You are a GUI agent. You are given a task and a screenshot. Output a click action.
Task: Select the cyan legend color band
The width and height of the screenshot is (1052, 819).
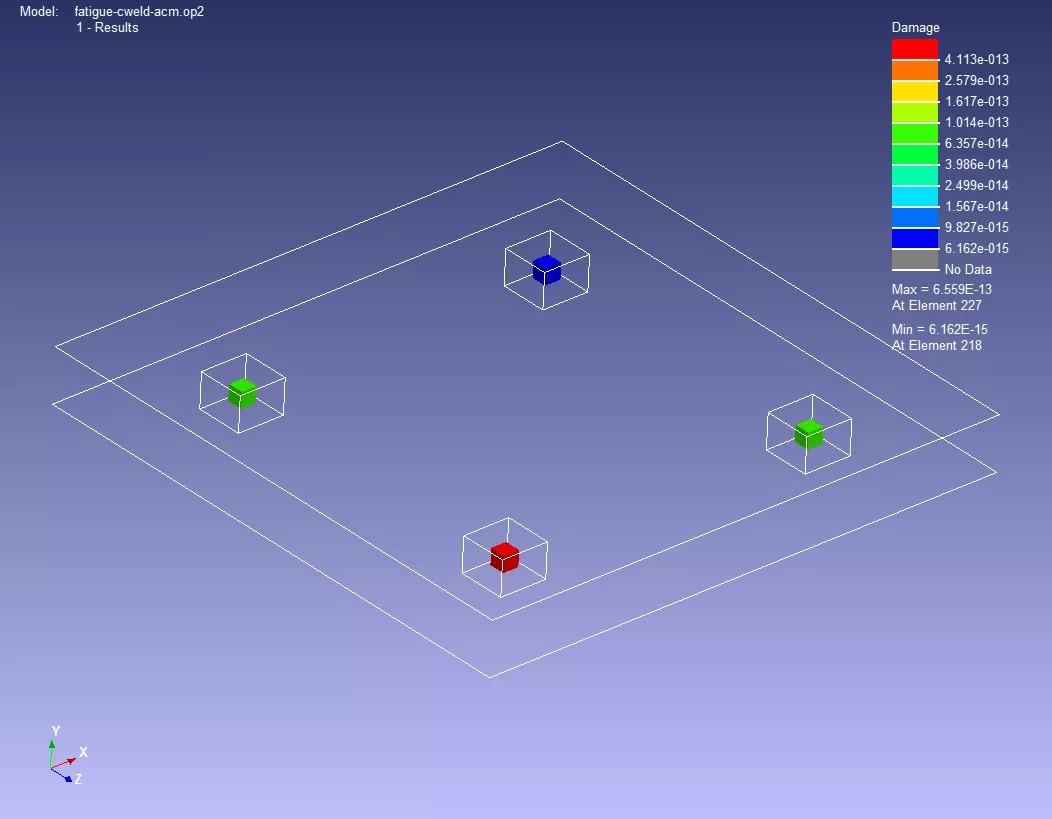coord(914,196)
